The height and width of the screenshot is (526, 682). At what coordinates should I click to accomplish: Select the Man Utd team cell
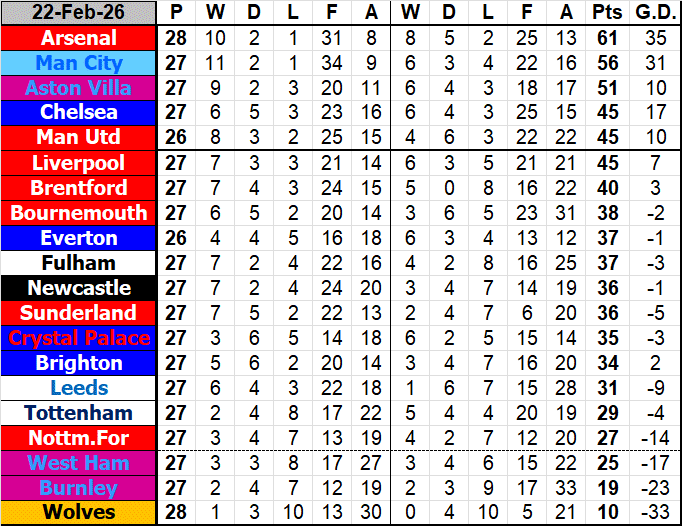[79, 137]
